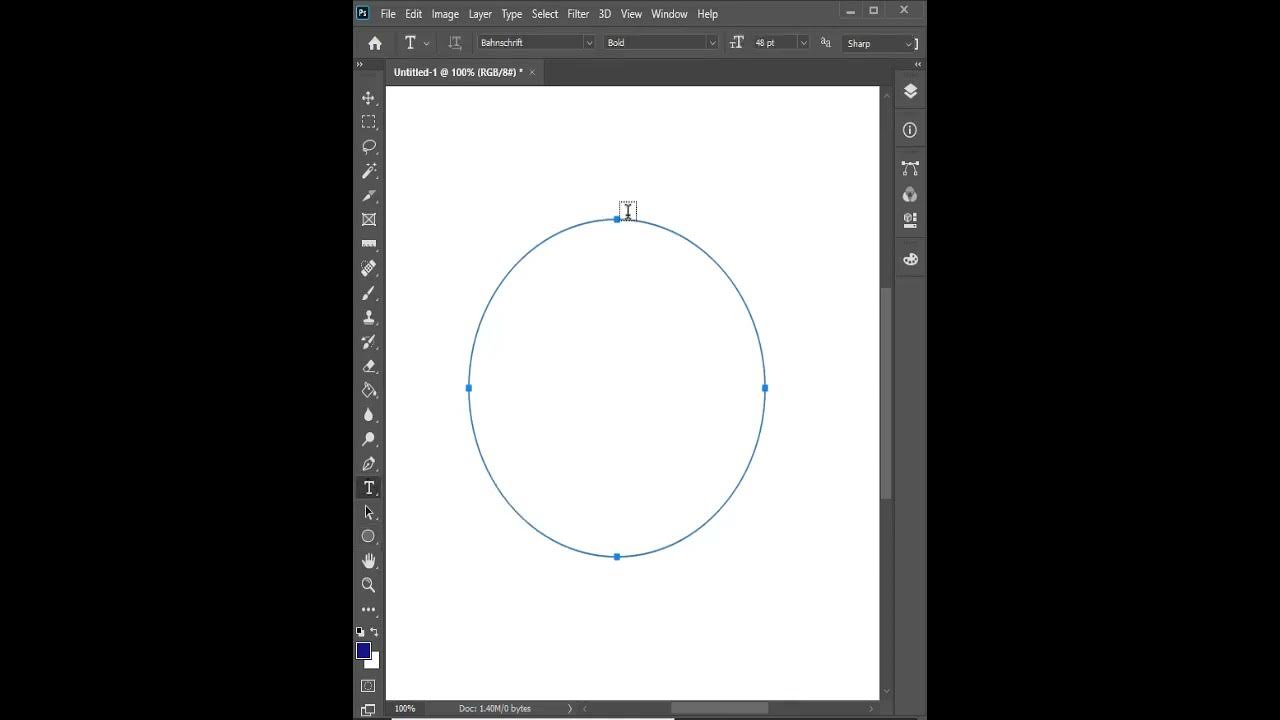The image size is (1280, 720).
Task: Select the Dodge tool
Action: (x=369, y=439)
